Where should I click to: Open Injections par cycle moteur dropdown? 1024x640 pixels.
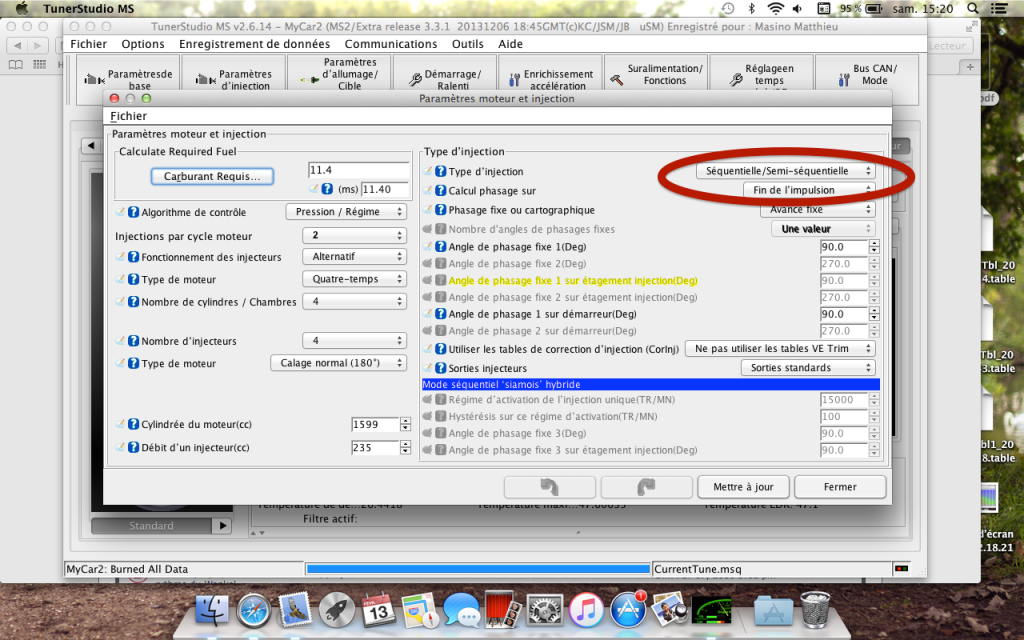point(355,235)
